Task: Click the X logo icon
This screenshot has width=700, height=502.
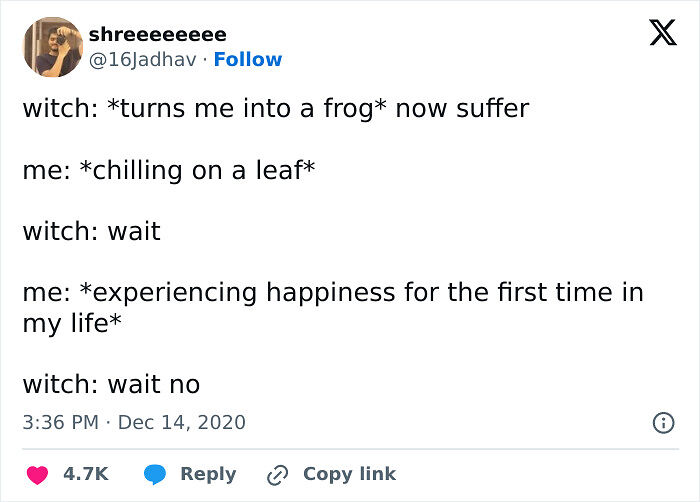Action: (x=656, y=34)
